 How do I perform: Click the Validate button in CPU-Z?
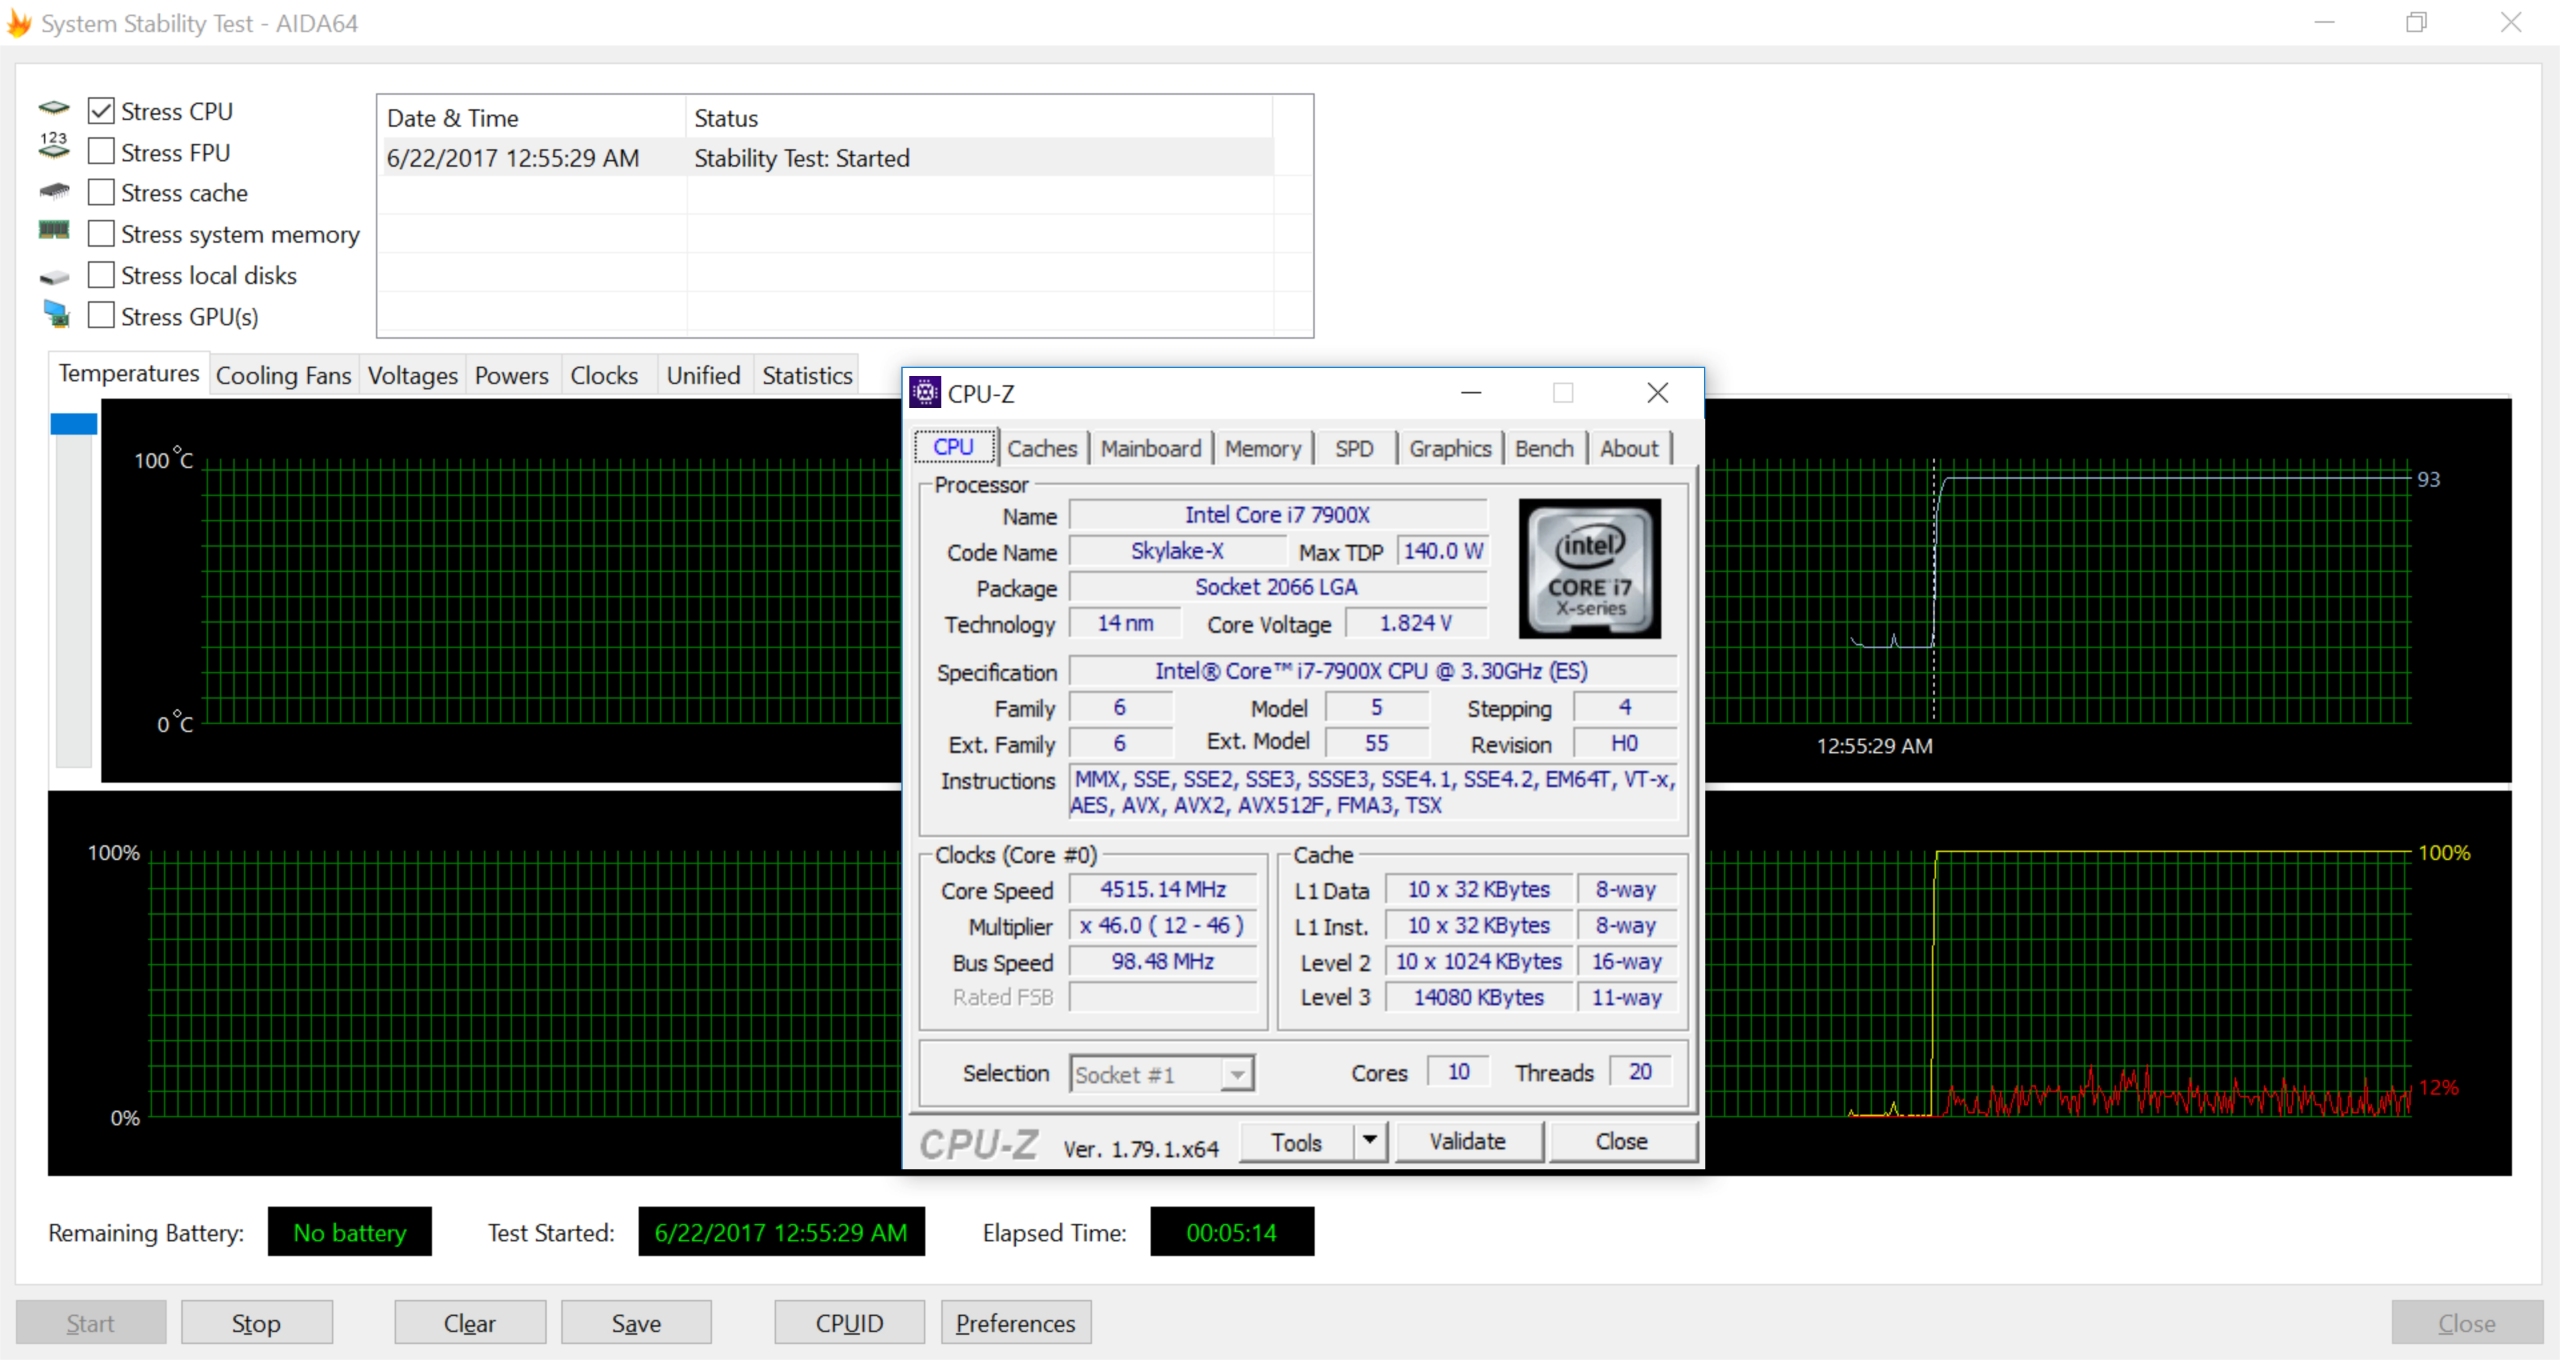click(x=1467, y=1141)
